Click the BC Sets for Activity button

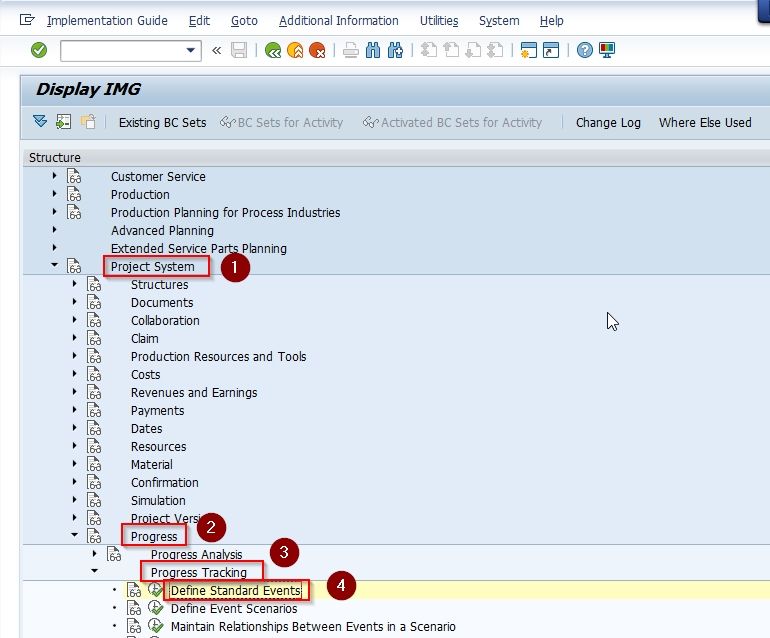coord(281,122)
